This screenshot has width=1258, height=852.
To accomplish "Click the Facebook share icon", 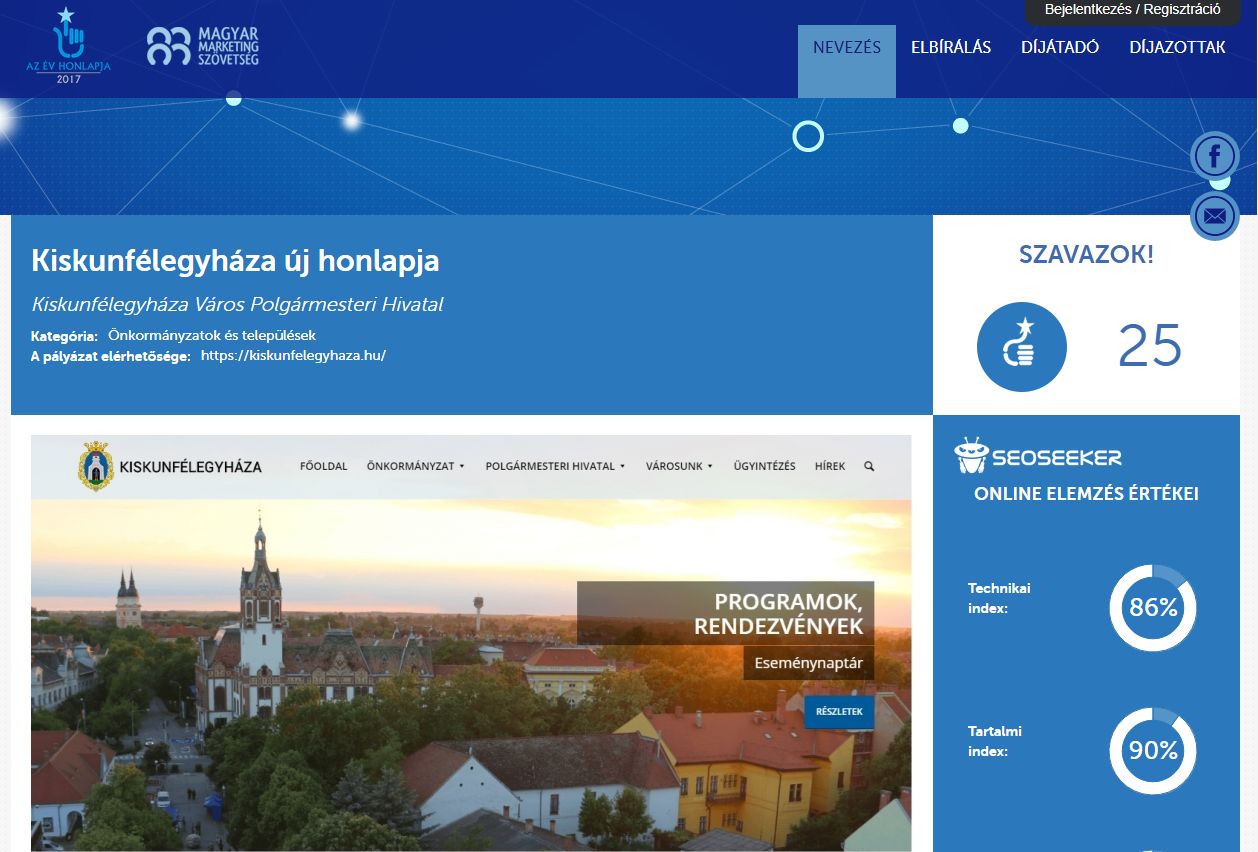I will click(x=1214, y=156).
